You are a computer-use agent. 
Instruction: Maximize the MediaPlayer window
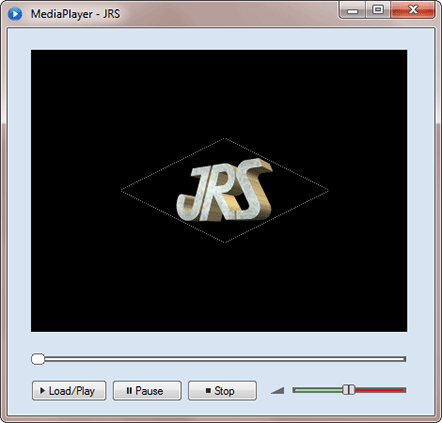378,10
